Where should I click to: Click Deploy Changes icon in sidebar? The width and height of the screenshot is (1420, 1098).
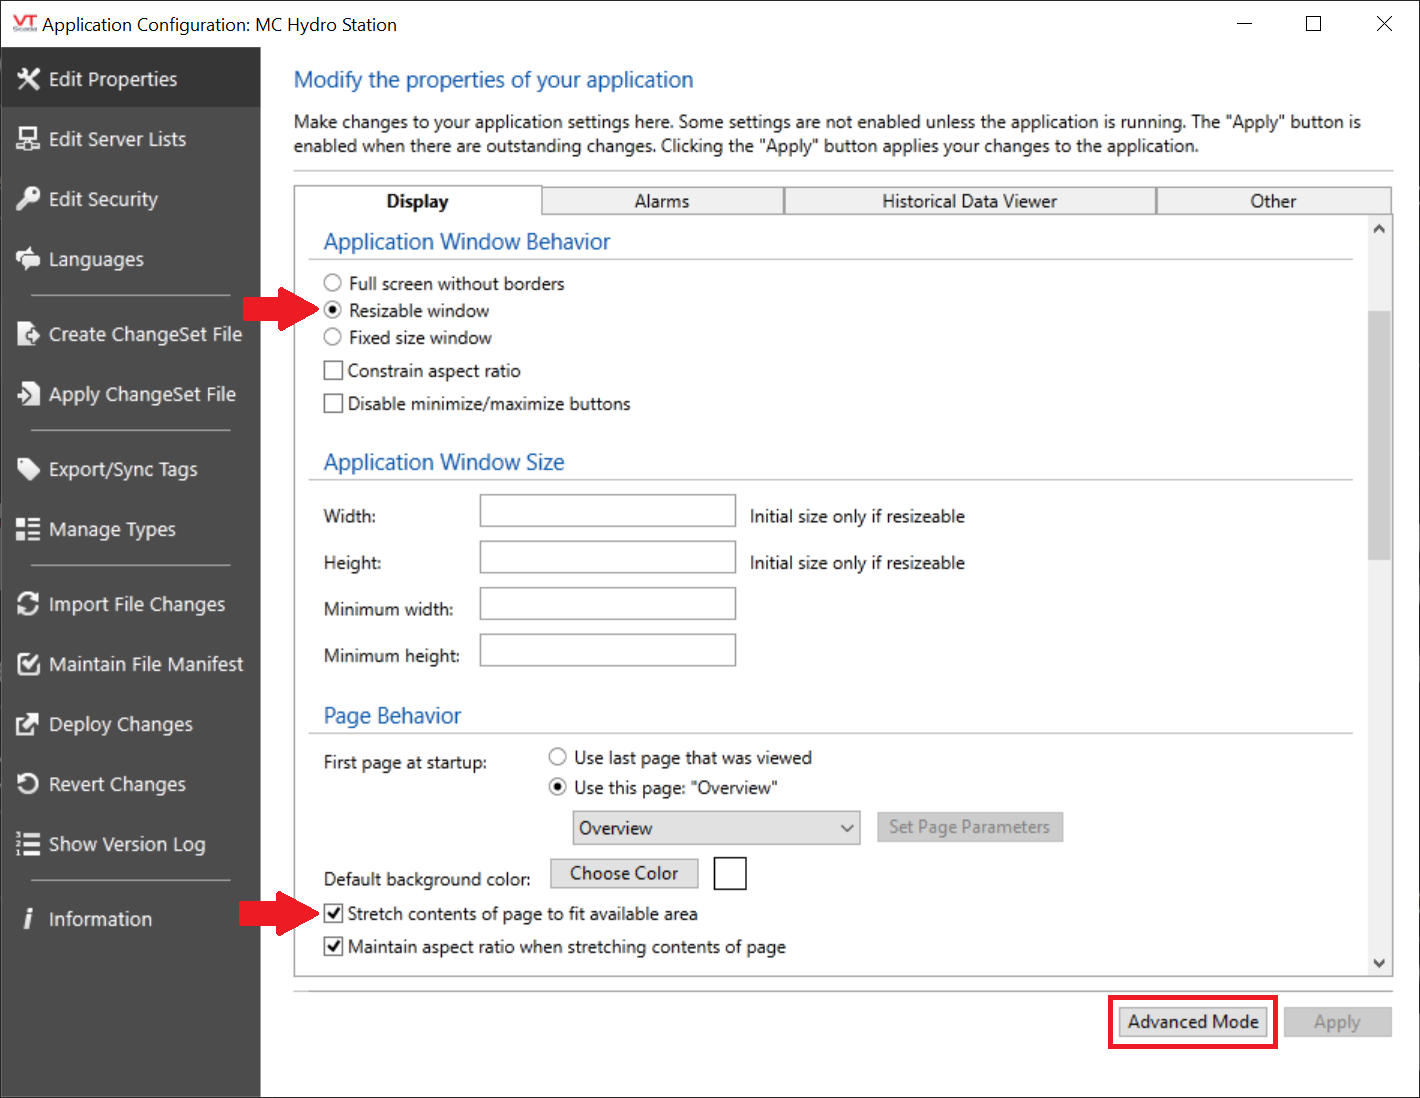[27, 724]
